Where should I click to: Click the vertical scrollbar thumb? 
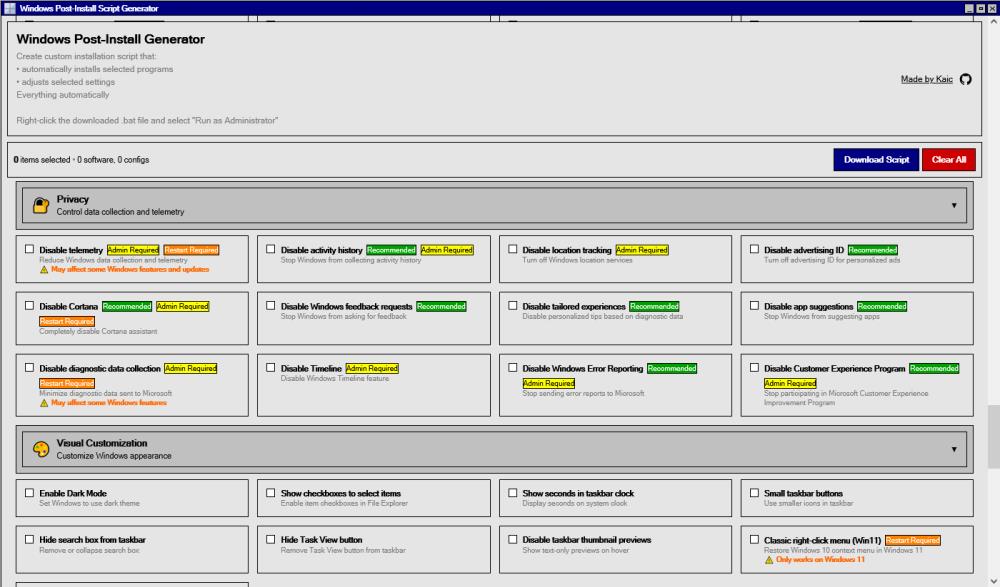pos(994,436)
